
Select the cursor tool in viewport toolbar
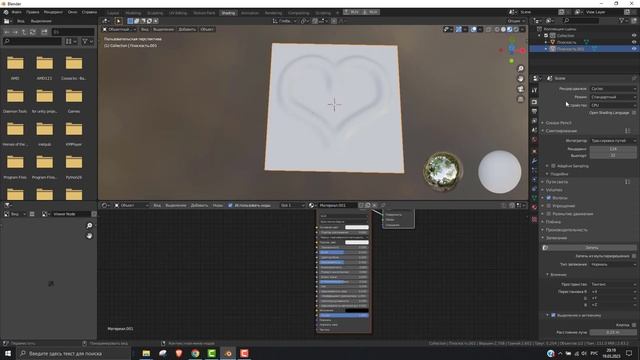(x=118, y=21)
